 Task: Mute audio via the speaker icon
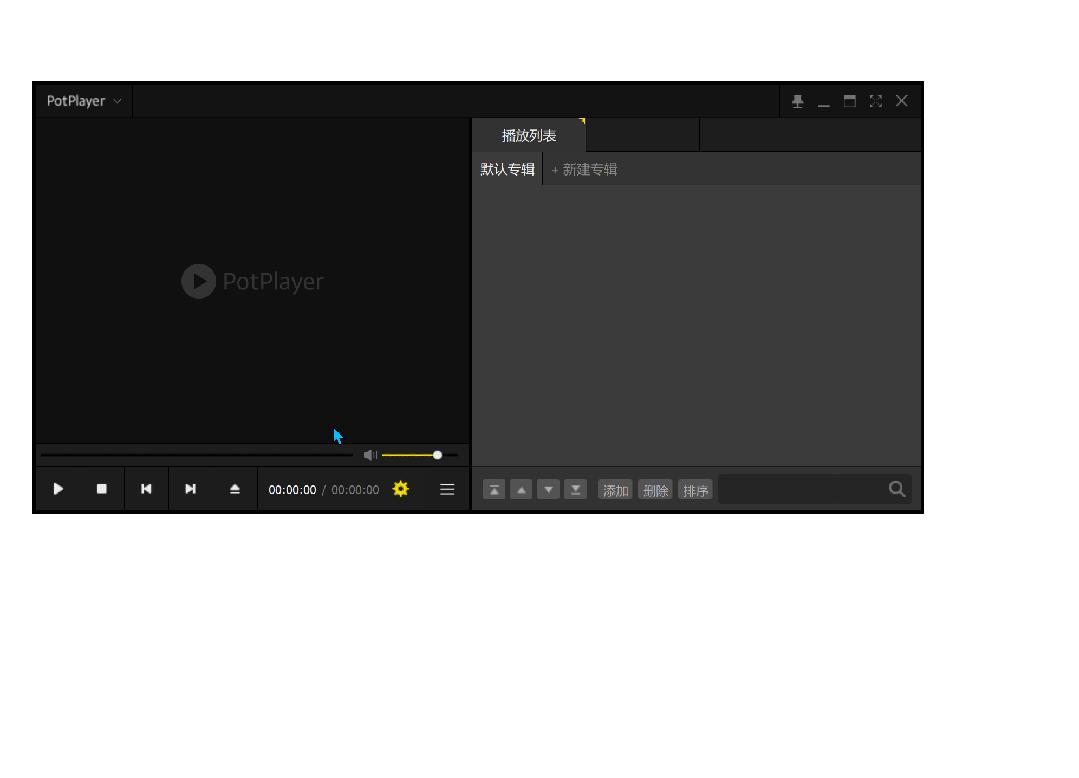(370, 455)
